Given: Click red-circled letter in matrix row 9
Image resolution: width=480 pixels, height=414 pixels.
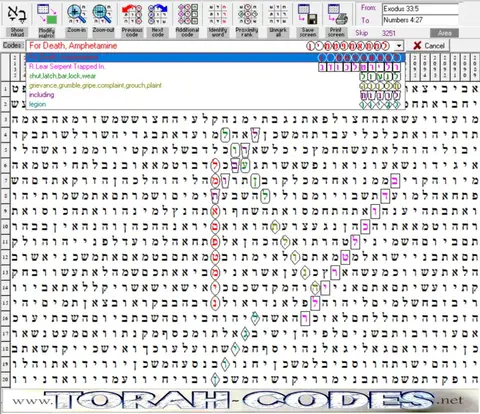Looking at the screenshot, I should [x=215, y=211].
